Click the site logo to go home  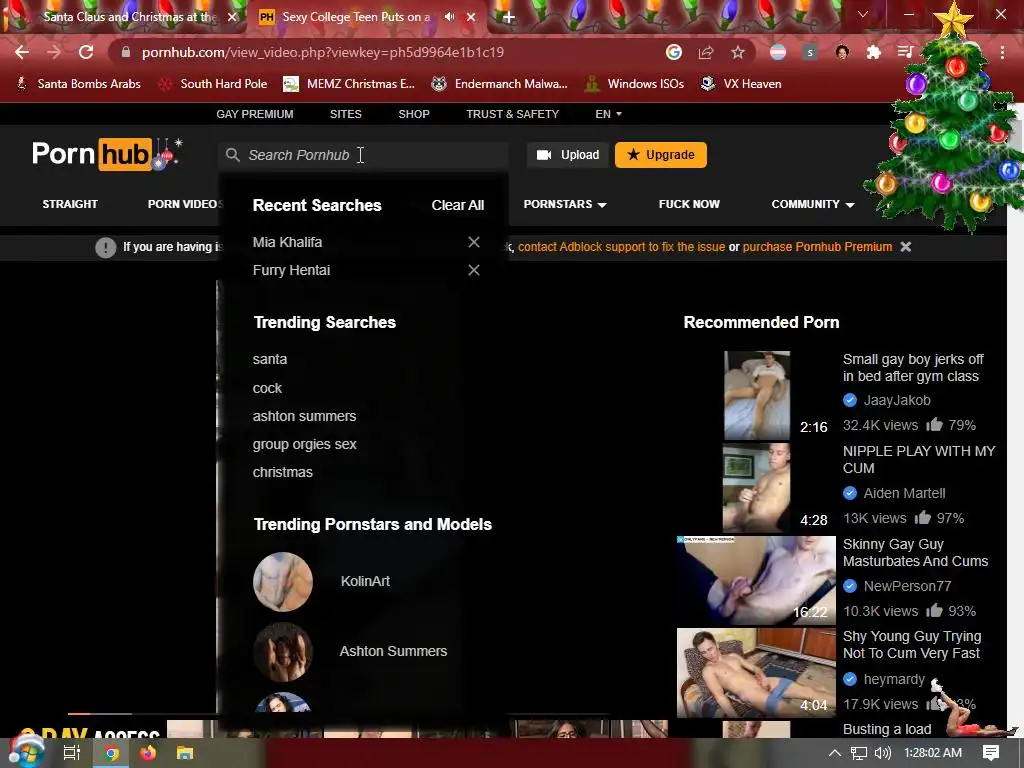tap(106, 154)
